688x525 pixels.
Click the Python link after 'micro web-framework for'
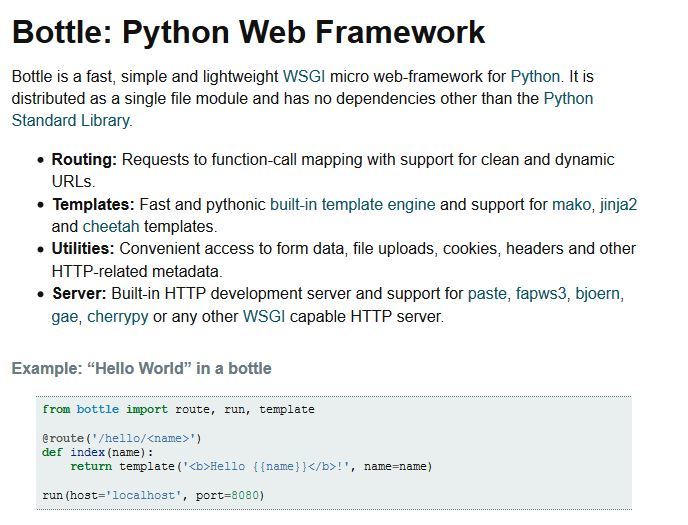(x=536, y=76)
